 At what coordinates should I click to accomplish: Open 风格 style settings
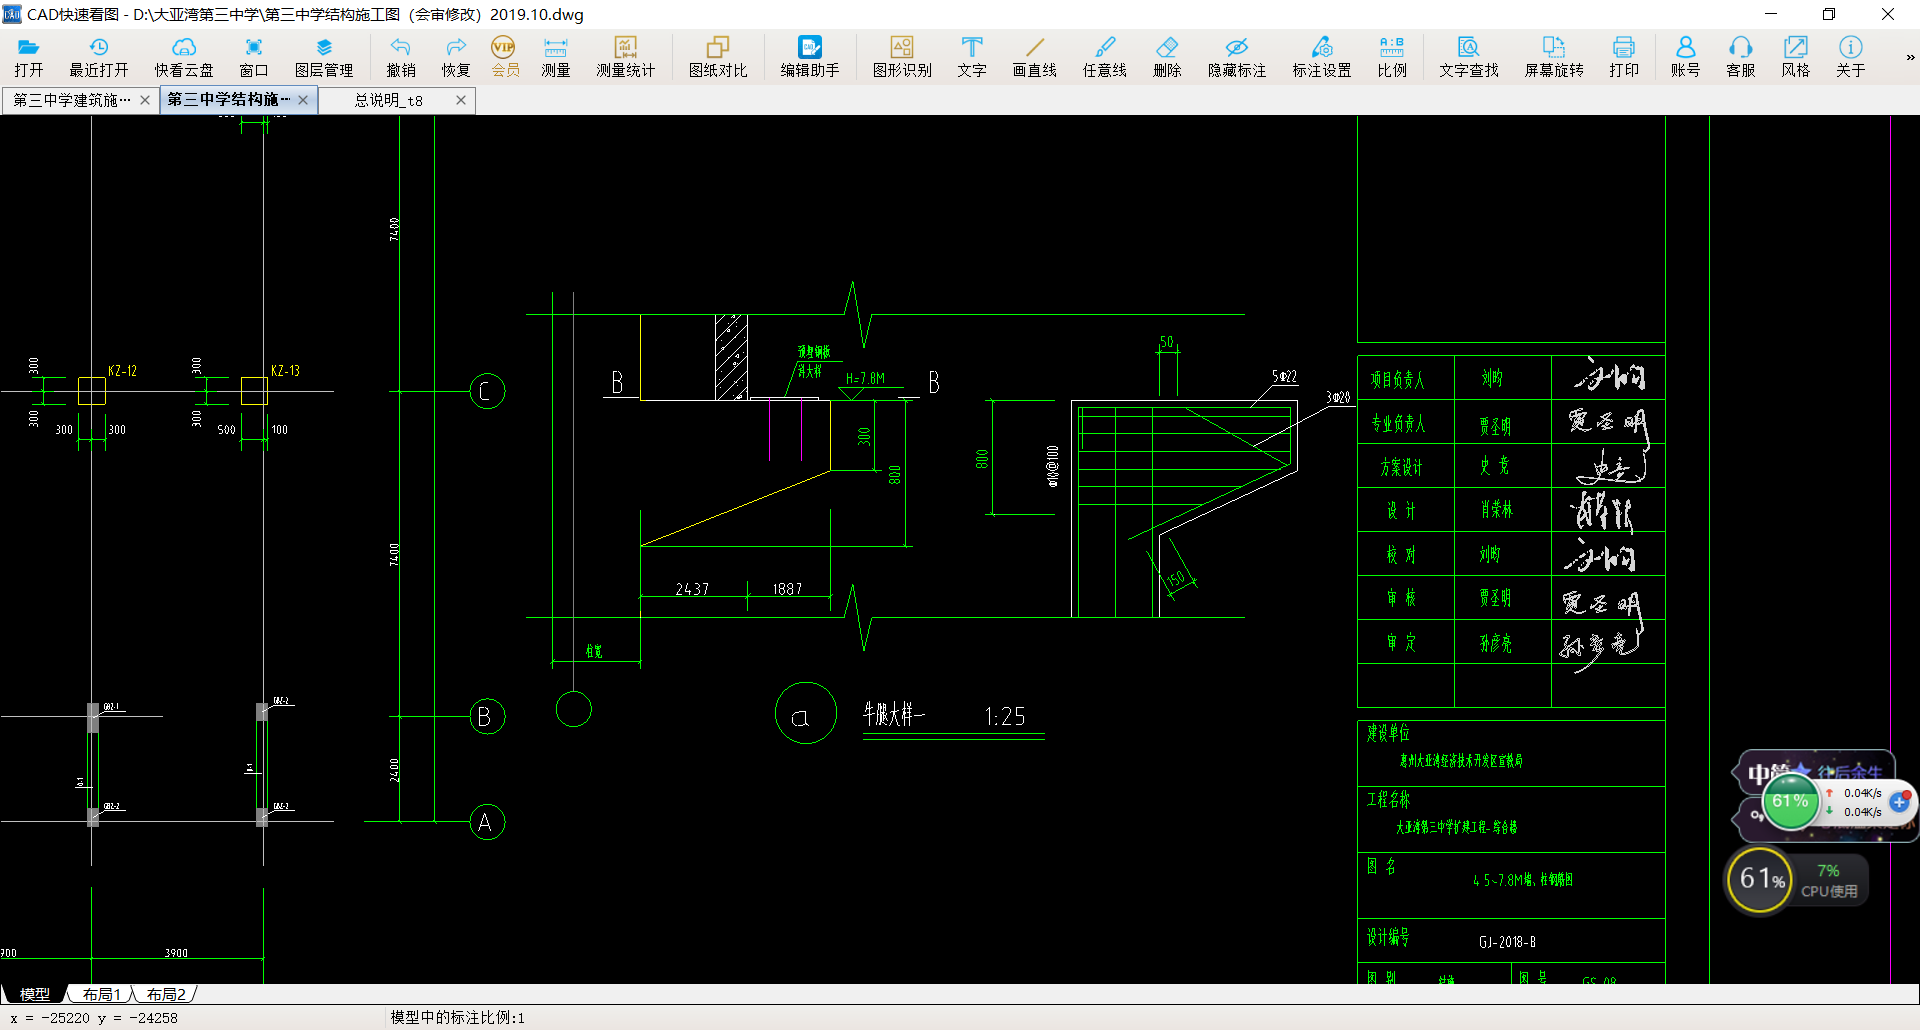1796,57
